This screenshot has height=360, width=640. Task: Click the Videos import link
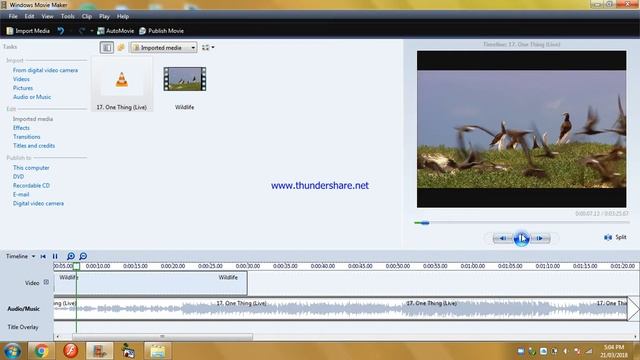pos(21,79)
